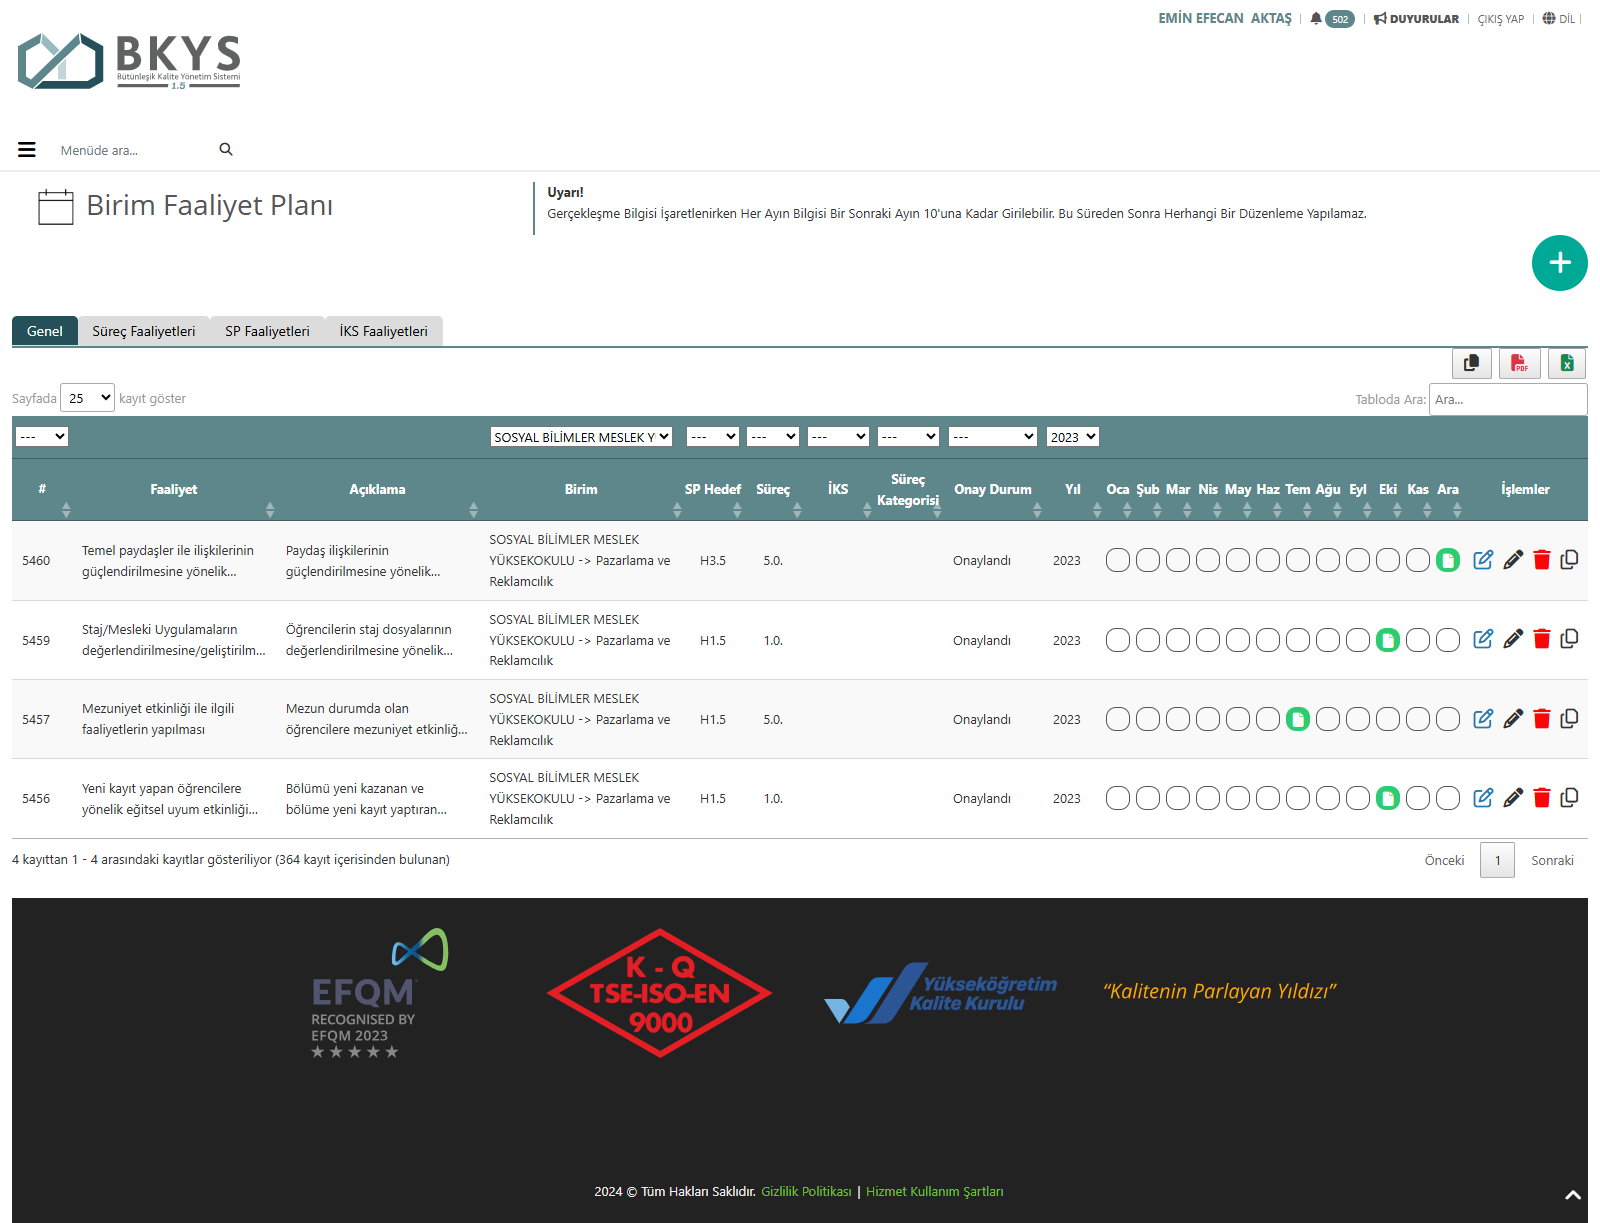Export table to Excel file
Screen dimensions: 1600x1223
(1567, 363)
